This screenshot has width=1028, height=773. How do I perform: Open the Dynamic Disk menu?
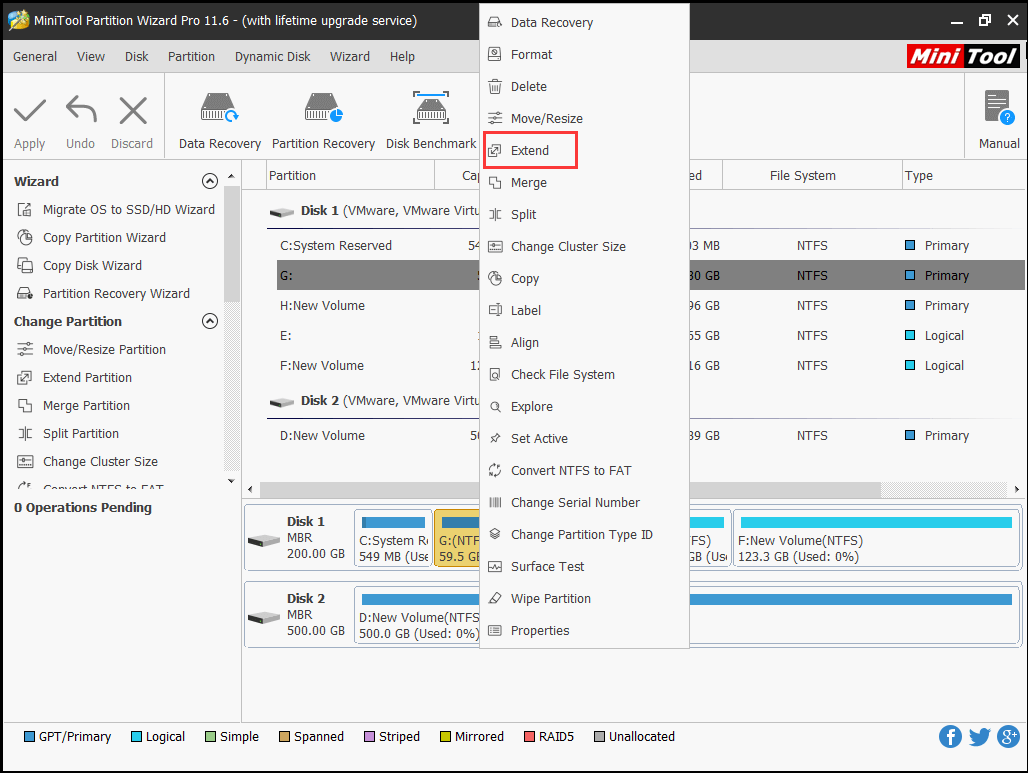[x=273, y=57]
